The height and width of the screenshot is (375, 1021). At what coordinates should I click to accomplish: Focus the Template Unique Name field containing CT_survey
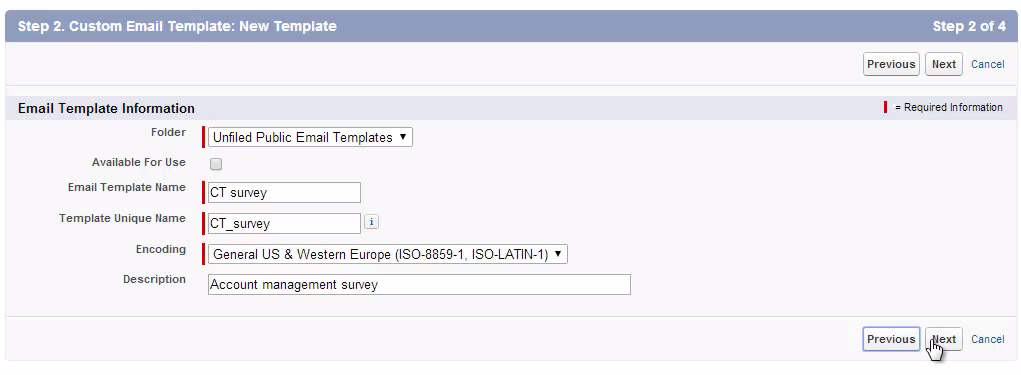pos(284,223)
